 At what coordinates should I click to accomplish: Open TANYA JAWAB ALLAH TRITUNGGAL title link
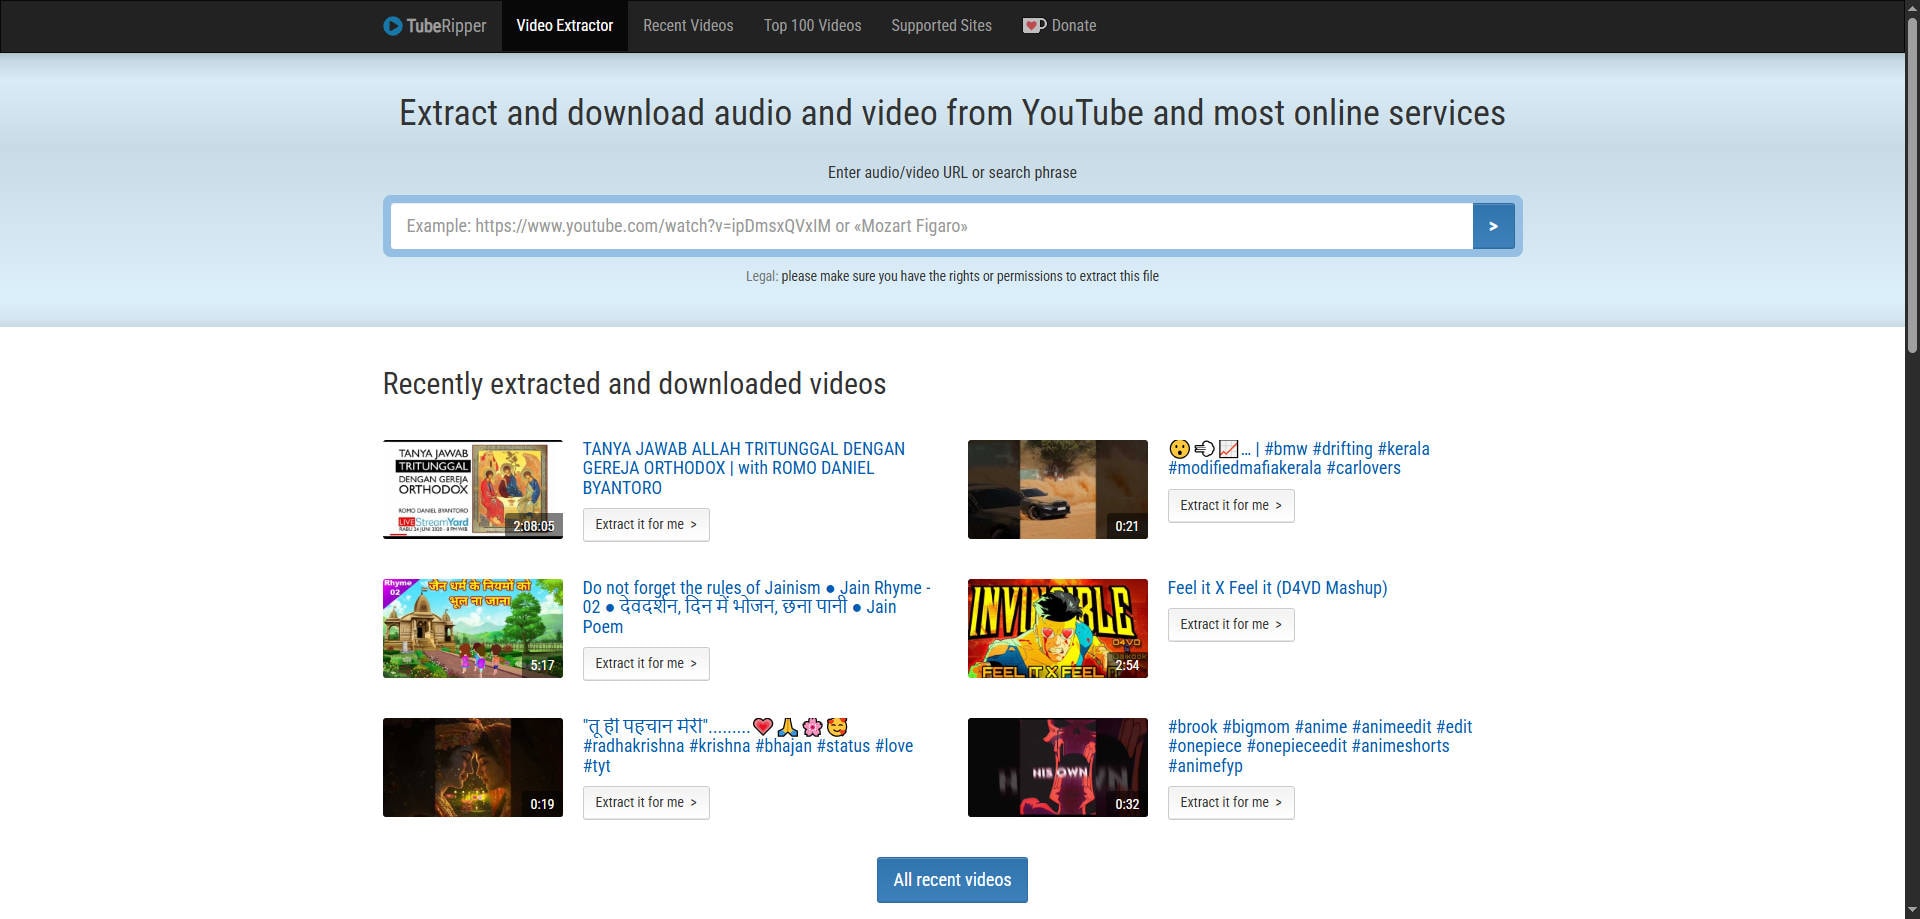[x=744, y=468]
